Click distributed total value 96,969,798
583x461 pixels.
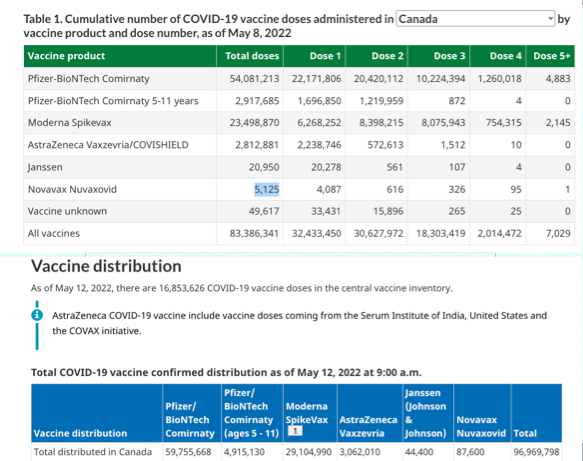pos(536,452)
